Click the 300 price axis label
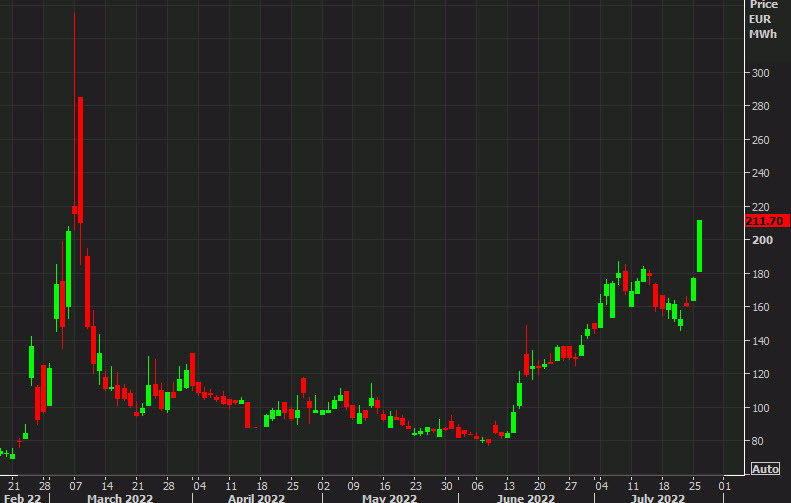 [760, 73]
